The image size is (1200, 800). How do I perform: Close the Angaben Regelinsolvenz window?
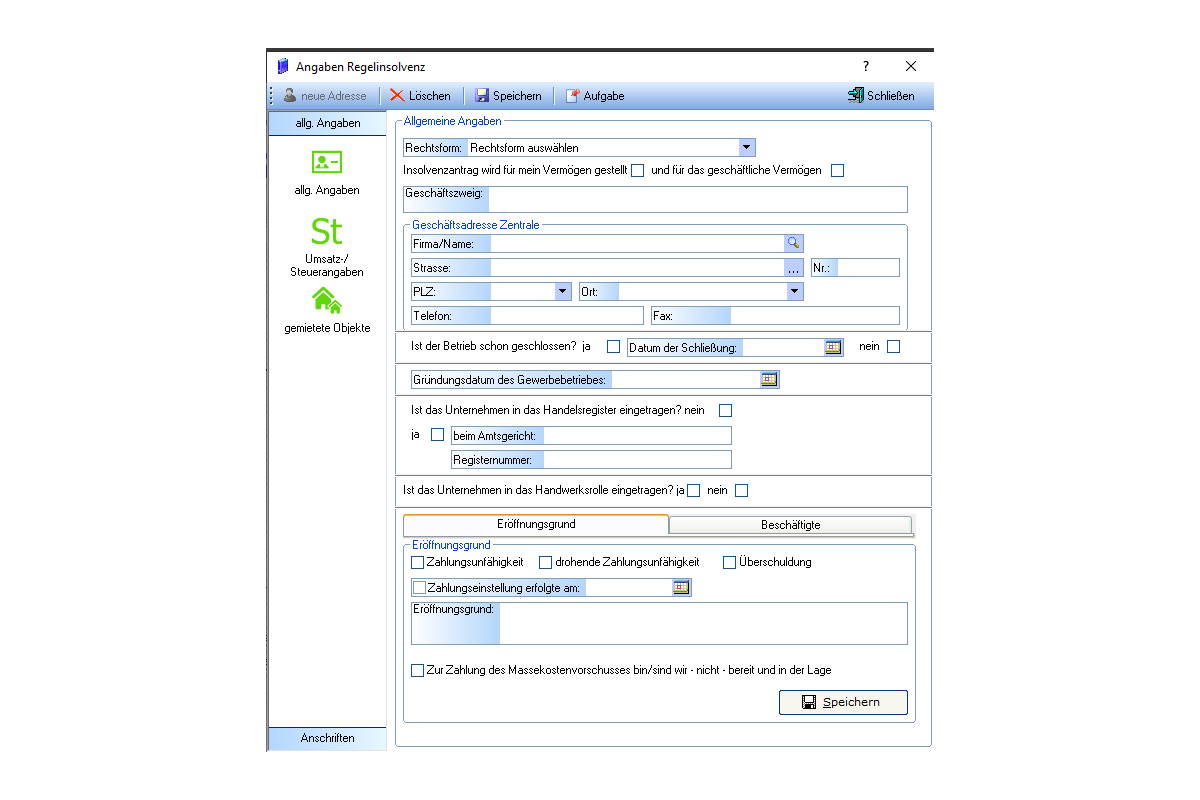tap(910, 67)
